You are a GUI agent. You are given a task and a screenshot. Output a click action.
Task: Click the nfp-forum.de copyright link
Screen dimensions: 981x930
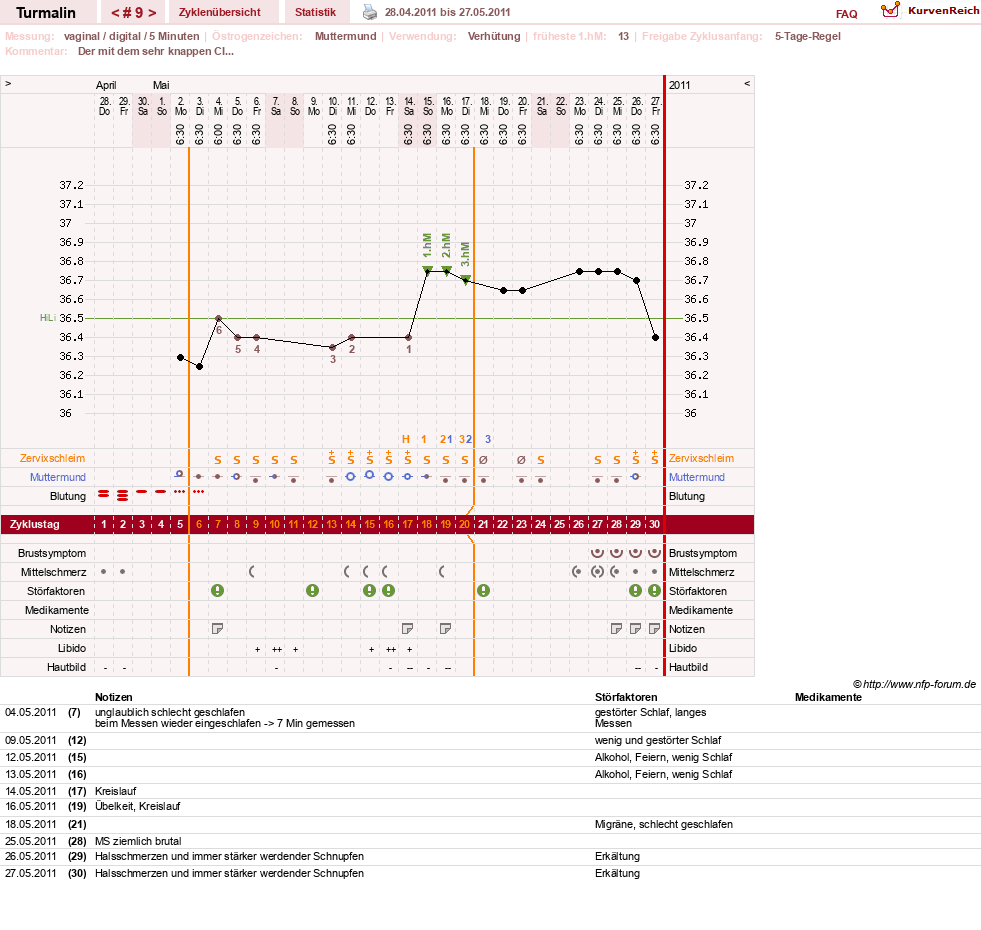[915, 684]
